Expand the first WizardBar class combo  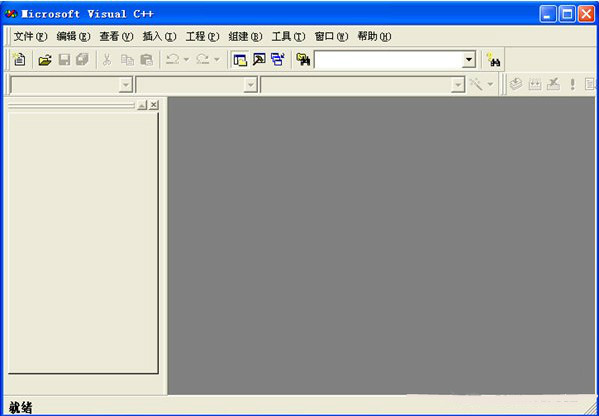point(125,85)
